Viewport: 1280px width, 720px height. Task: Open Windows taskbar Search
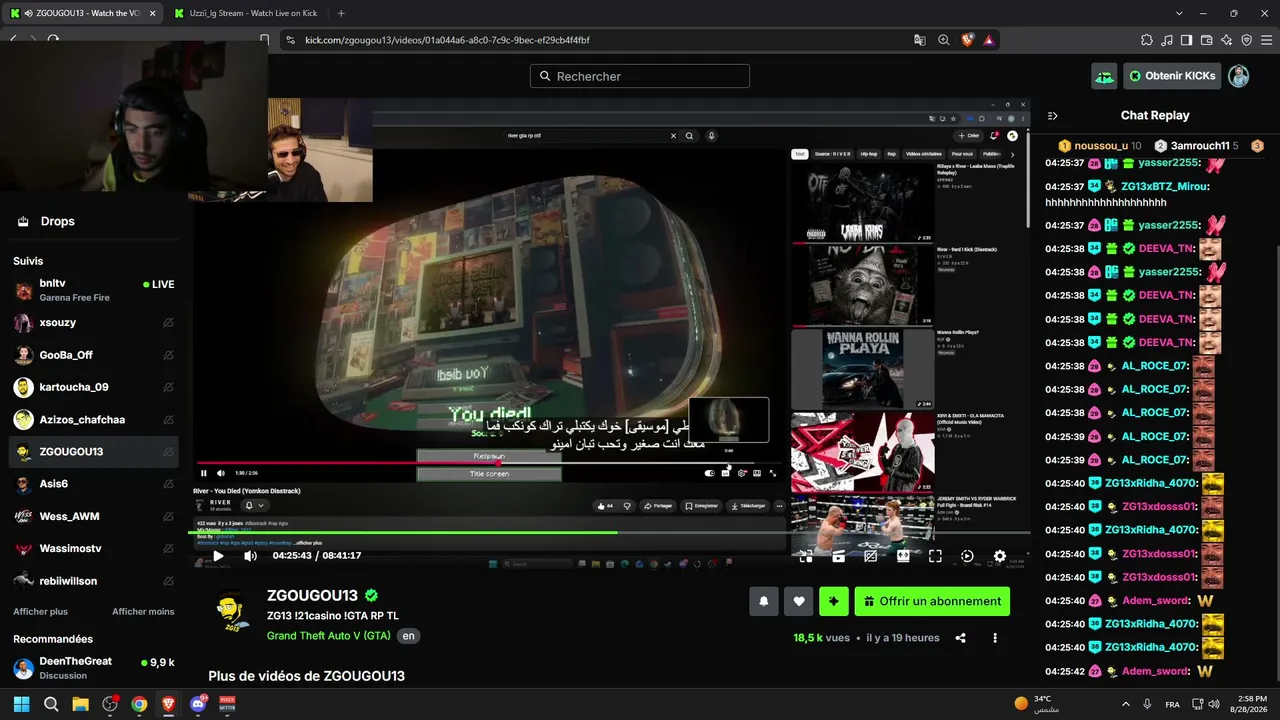click(51, 704)
